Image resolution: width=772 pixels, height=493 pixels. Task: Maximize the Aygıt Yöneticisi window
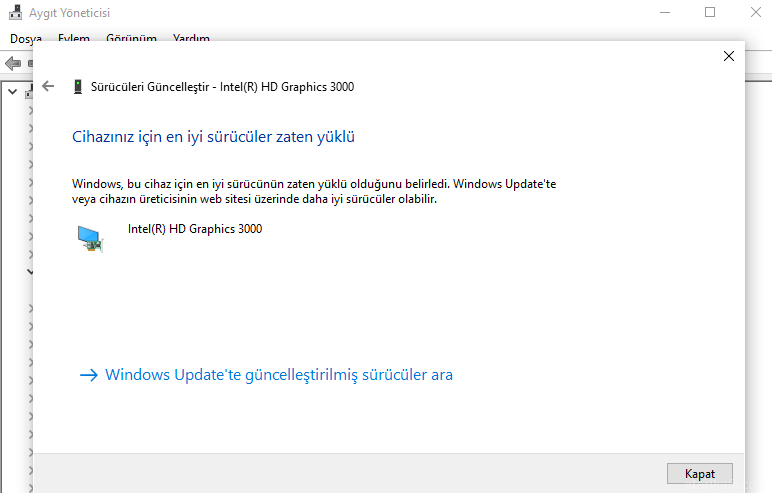(x=710, y=12)
